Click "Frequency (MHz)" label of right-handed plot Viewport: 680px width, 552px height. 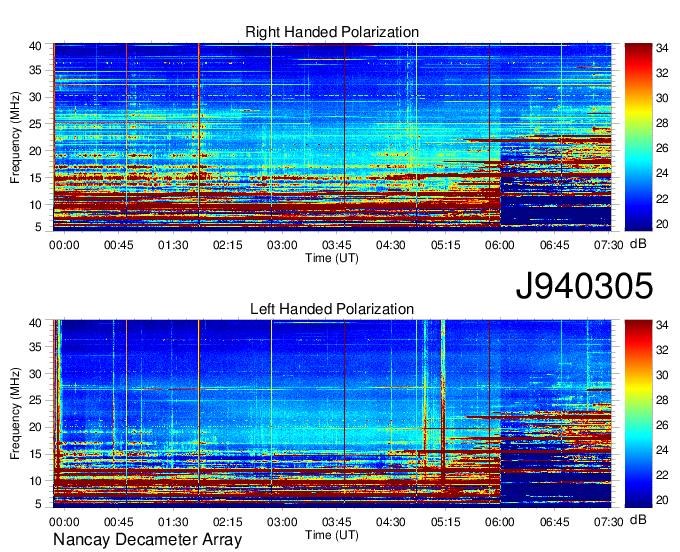15,137
